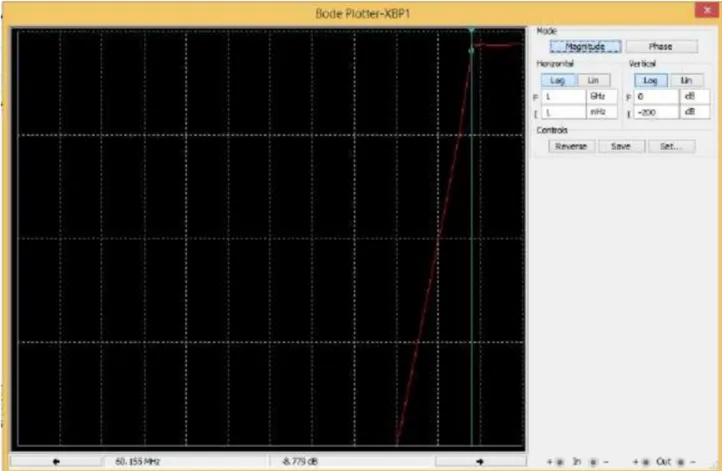Viewport: 722px width, 471px height.
Task: Click the Save button
Action: pos(621,146)
